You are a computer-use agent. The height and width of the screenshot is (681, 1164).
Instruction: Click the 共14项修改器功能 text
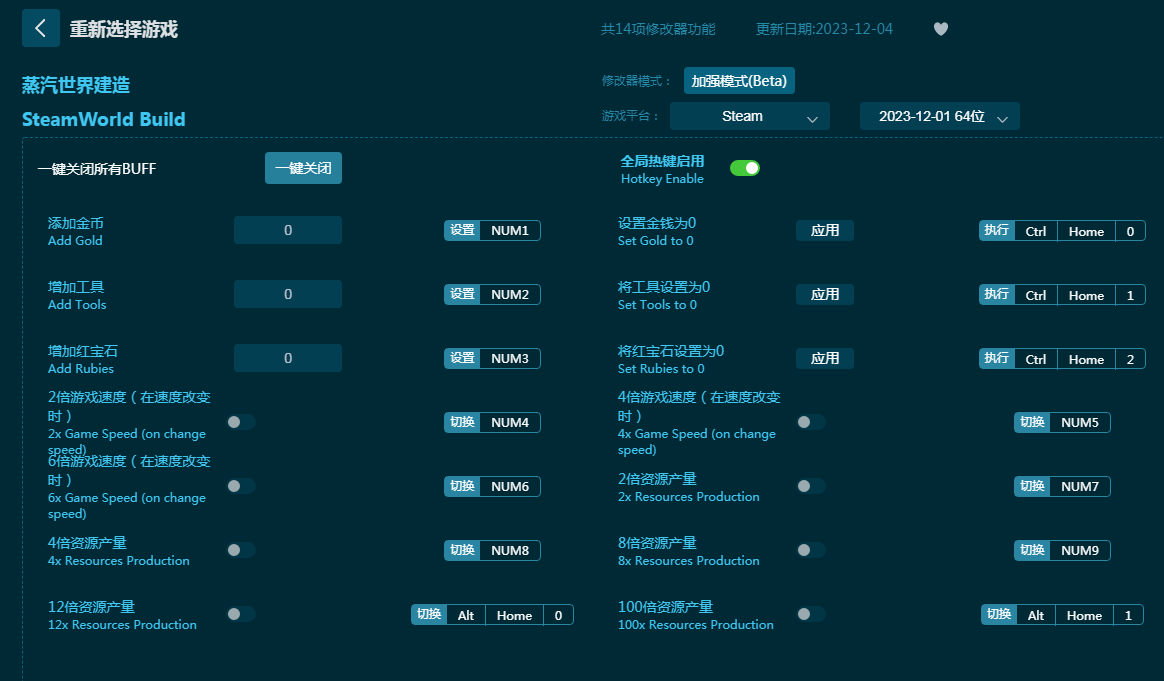tap(658, 29)
